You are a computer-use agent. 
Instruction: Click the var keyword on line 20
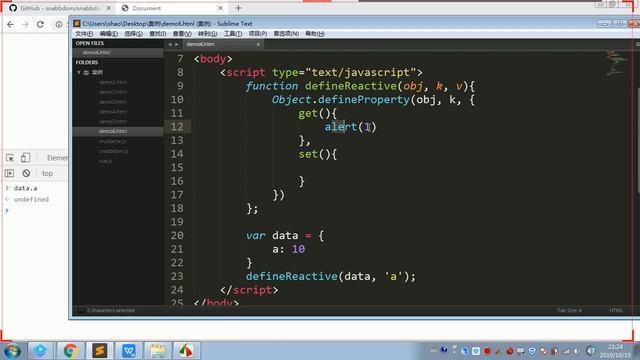coord(256,236)
